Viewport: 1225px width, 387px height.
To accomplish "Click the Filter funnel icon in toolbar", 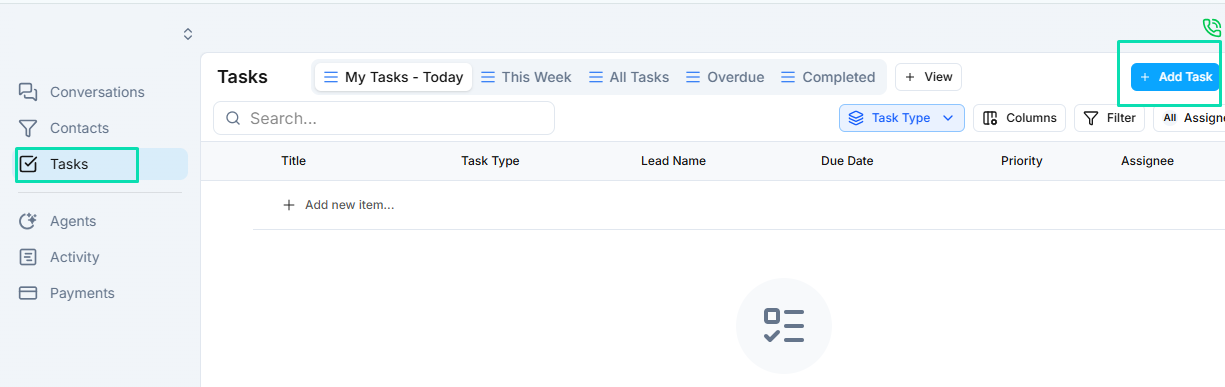I will coord(1091,118).
